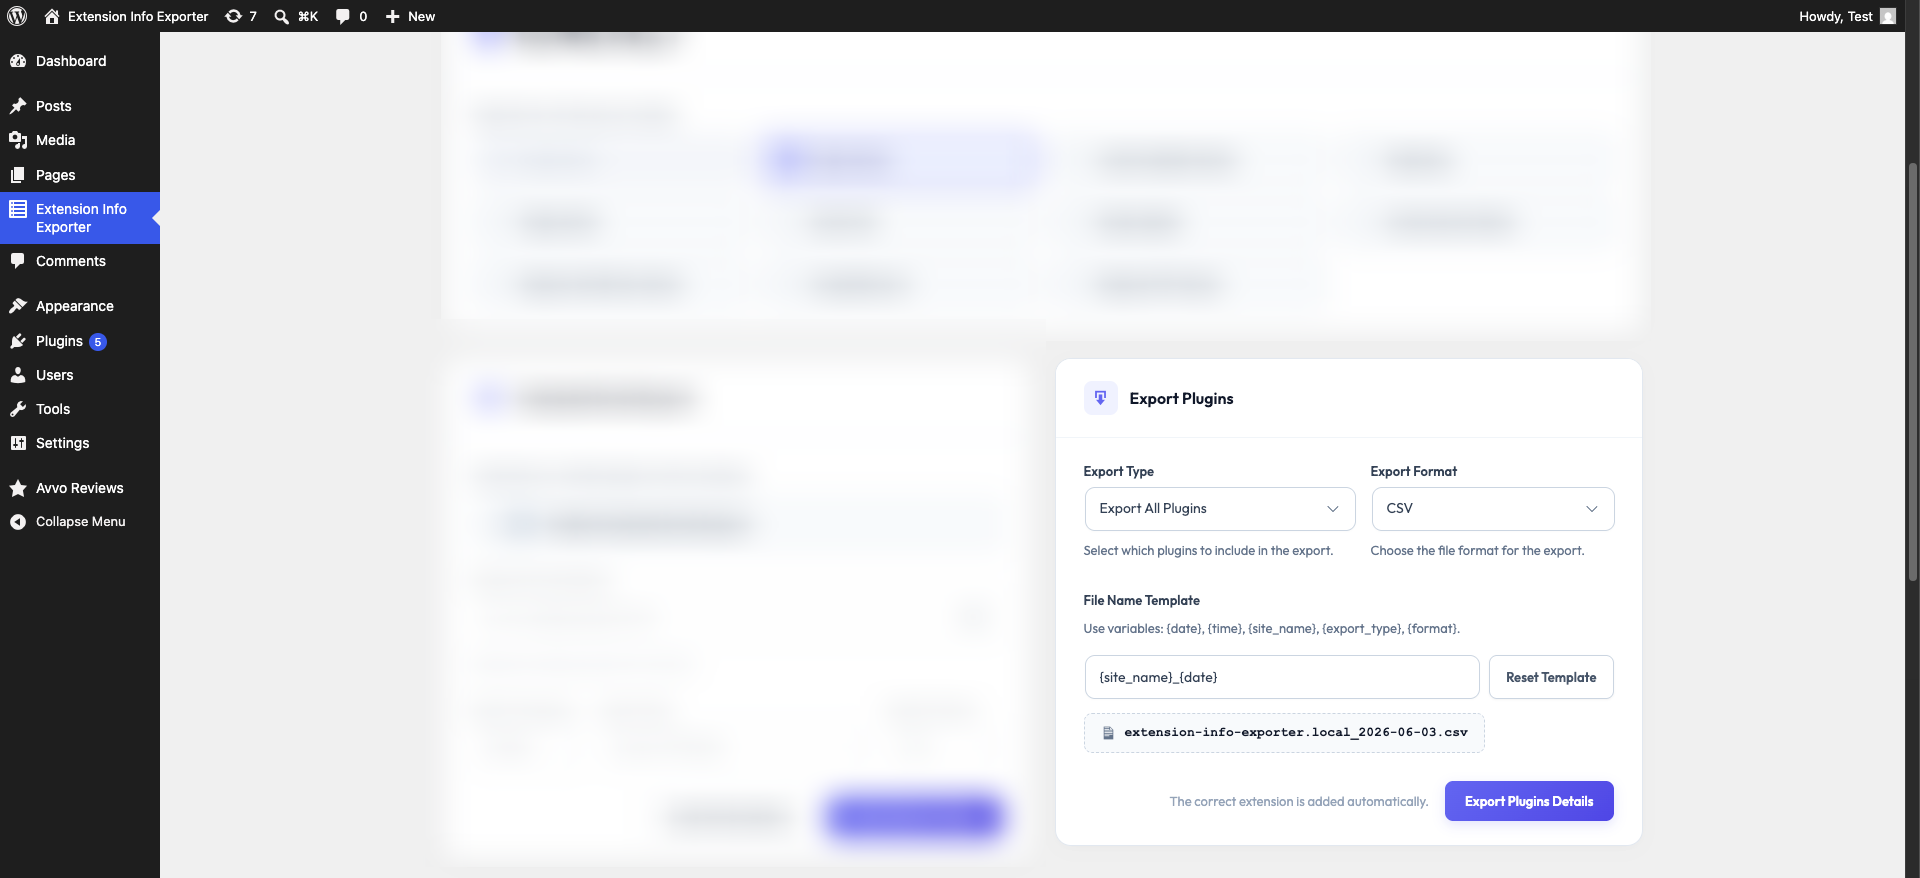
Task: Click the Plugins plug icon
Action: pos(18,341)
